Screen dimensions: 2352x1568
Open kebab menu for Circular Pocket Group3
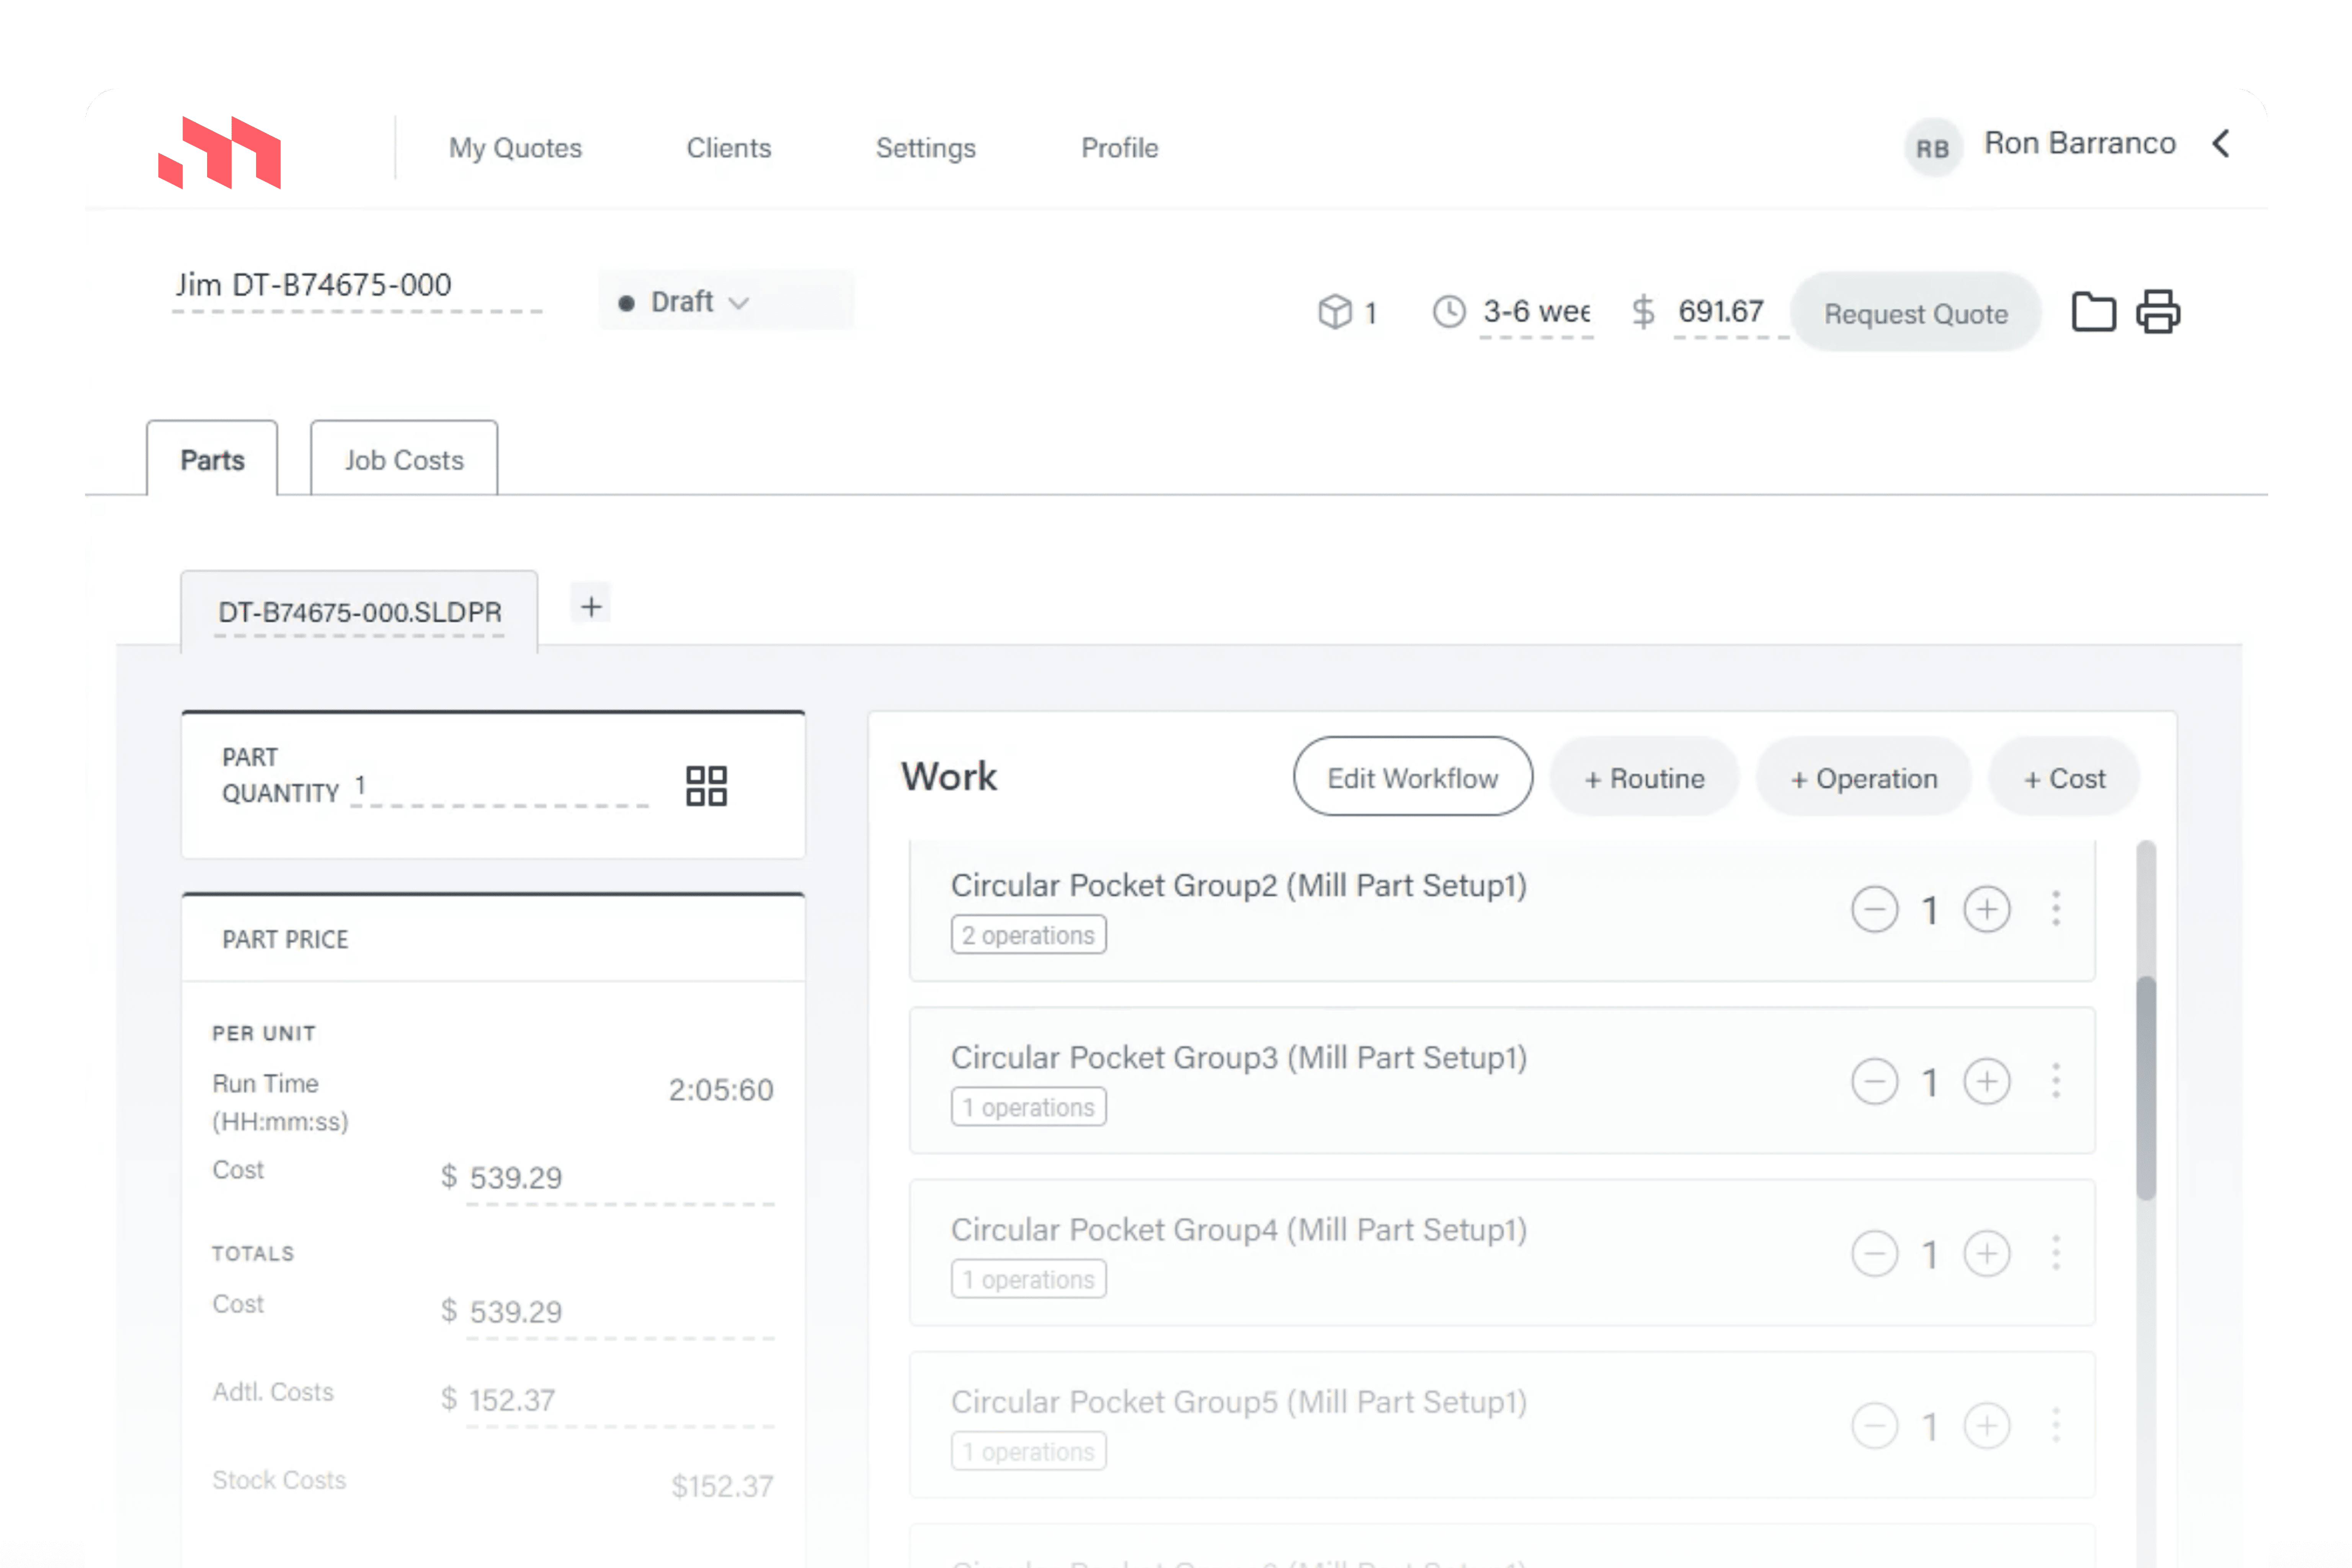2056,1081
